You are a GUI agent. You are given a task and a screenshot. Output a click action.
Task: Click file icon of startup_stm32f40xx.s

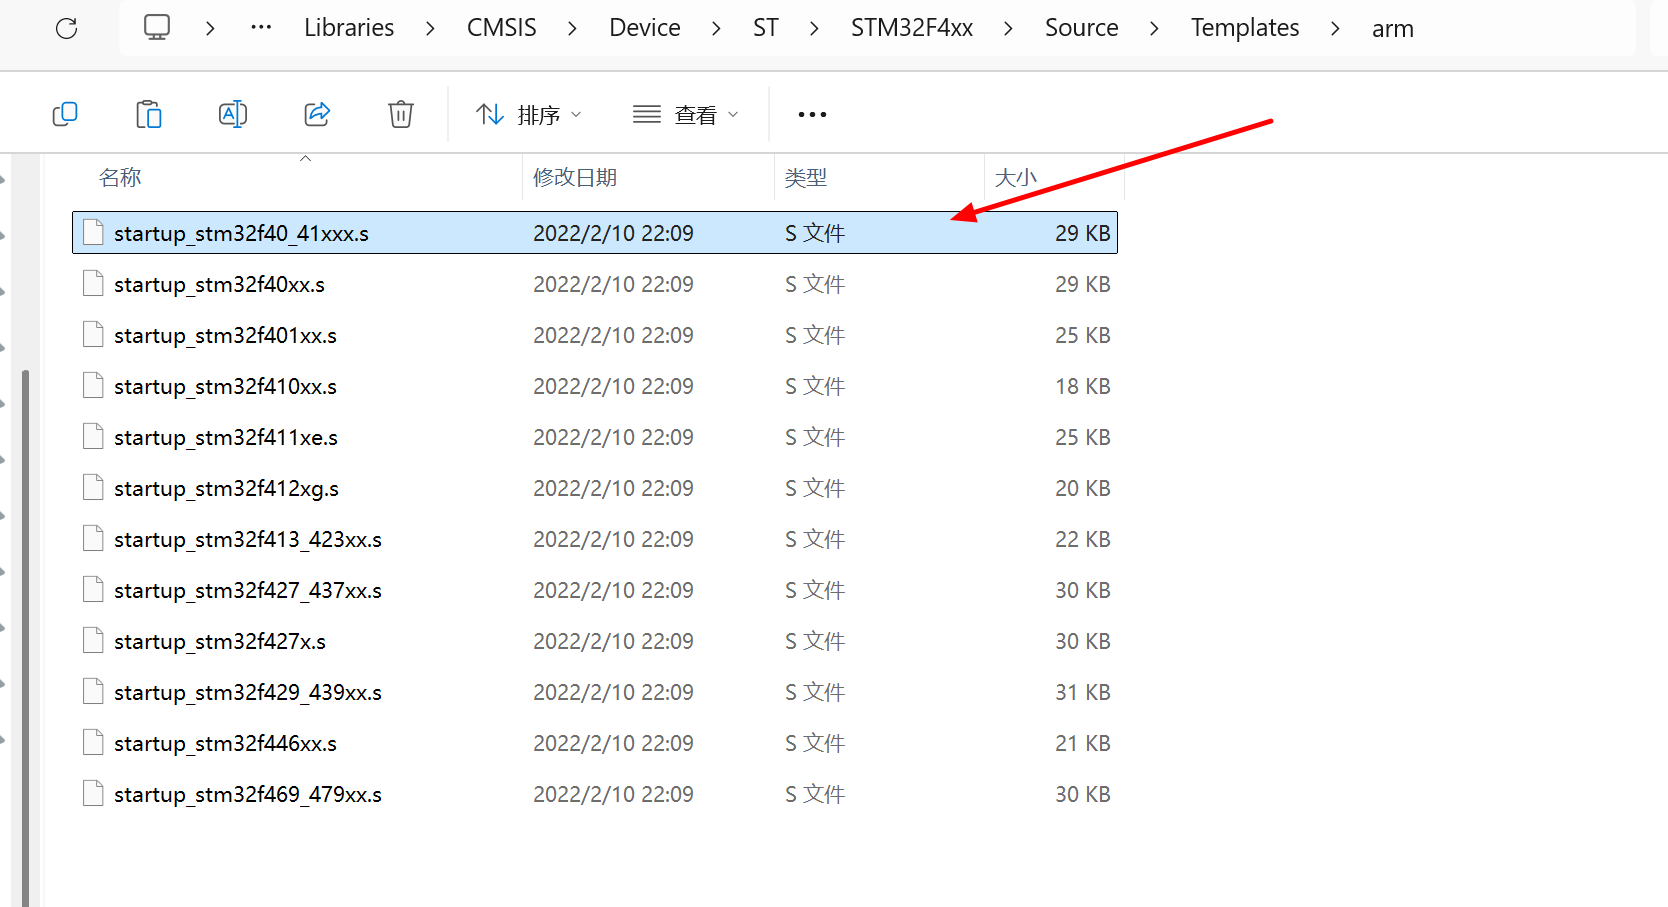coord(93,284)
